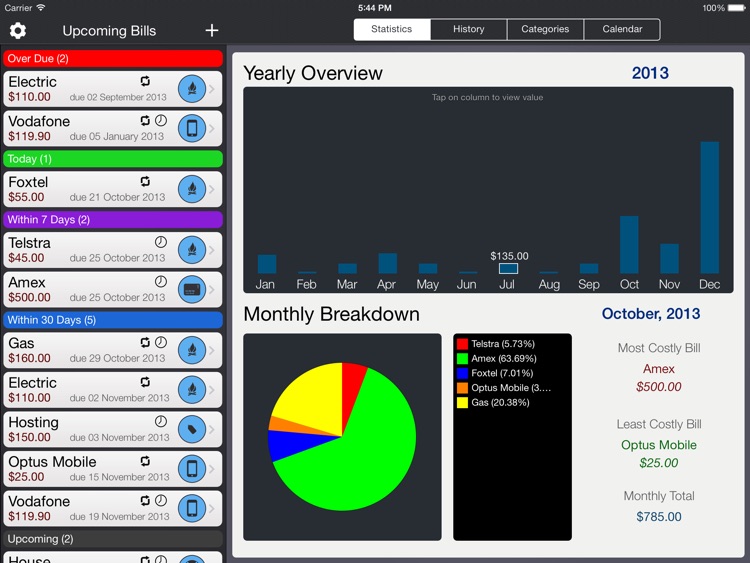Tap recurring icon on Vodafone due 05 January
Screen dimensions: 750x563
coord(145,121)
